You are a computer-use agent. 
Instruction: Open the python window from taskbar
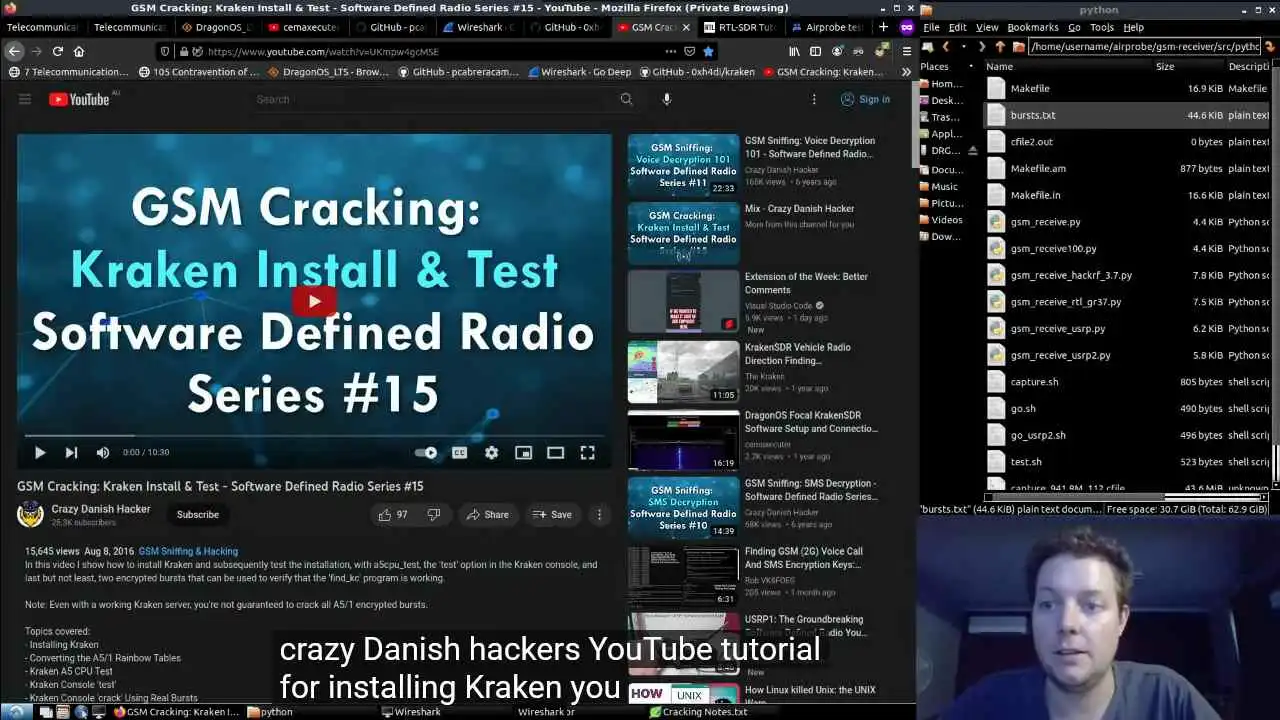click(269, 712)
